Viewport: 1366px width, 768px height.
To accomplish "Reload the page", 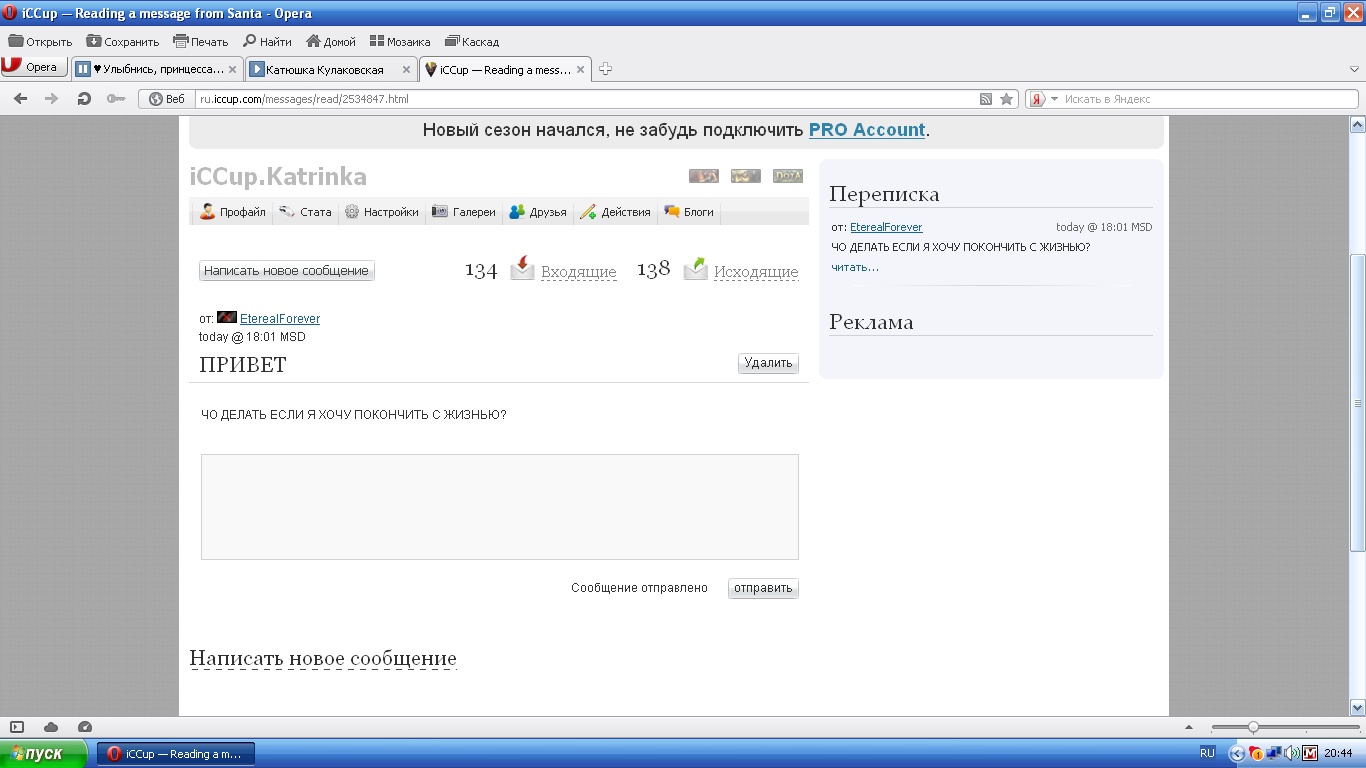I will pos(84,99).
